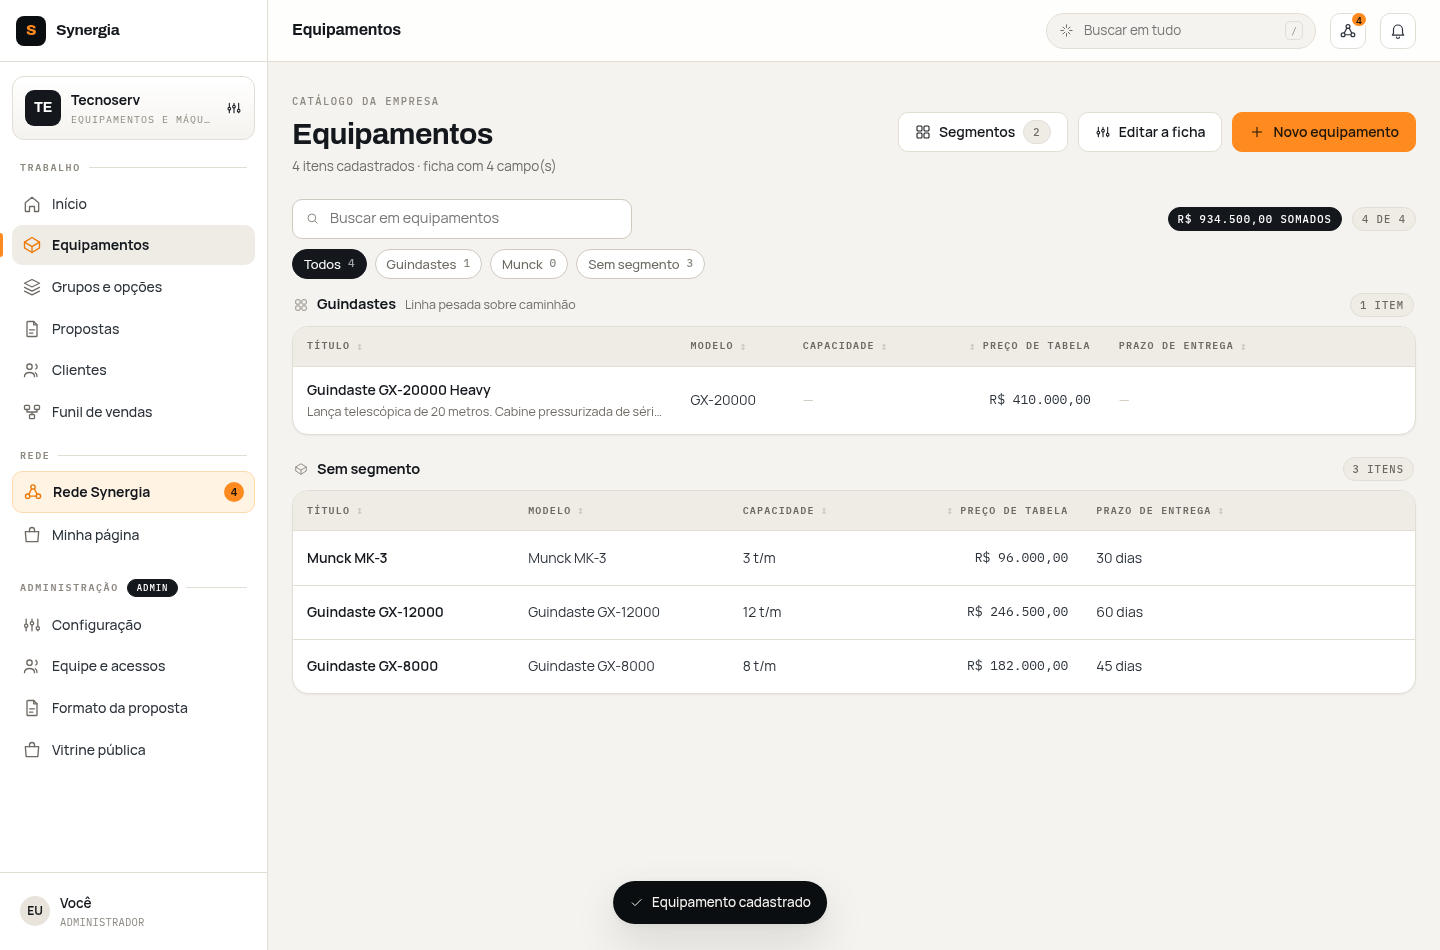
Task: Open Grupos e opções in sidebar
Action: tap(133, 287)
